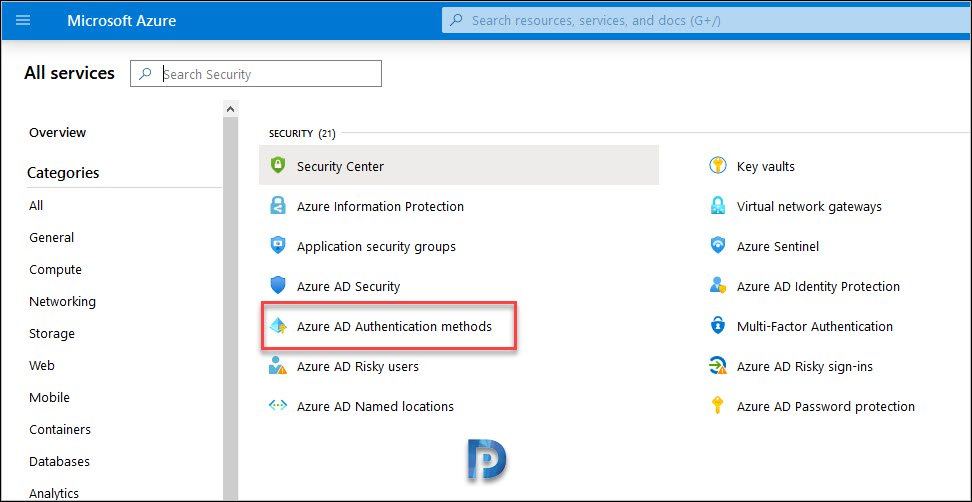The height and width of the screenshot is (502, 972).
Task: Focus the Search Security input field
Action: (256, 74)
